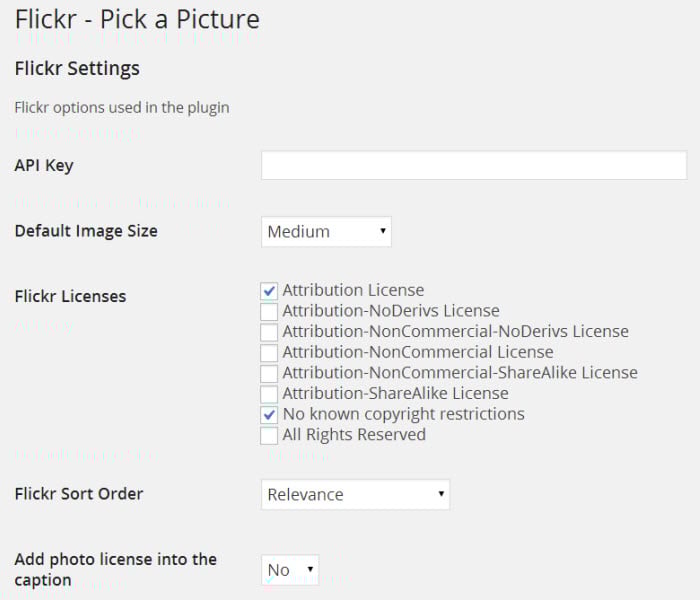Click the API Key input field
This screenshot has height=600, width=700.
pyautogui.click(x=474, y=166)
